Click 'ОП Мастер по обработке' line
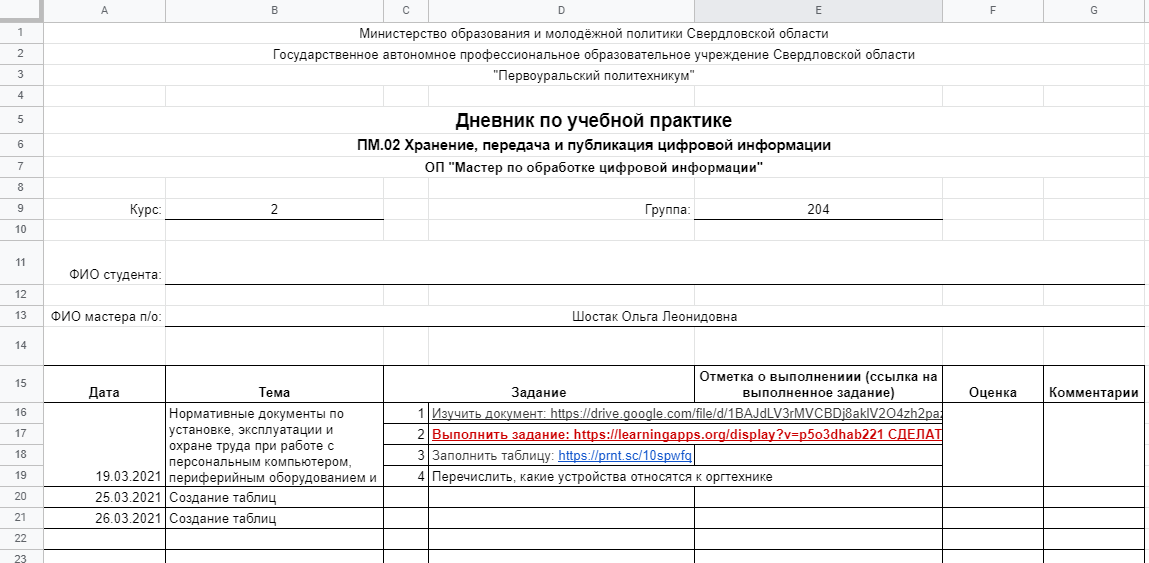This screenshot has width=1149, height=563. pos(594,168)
